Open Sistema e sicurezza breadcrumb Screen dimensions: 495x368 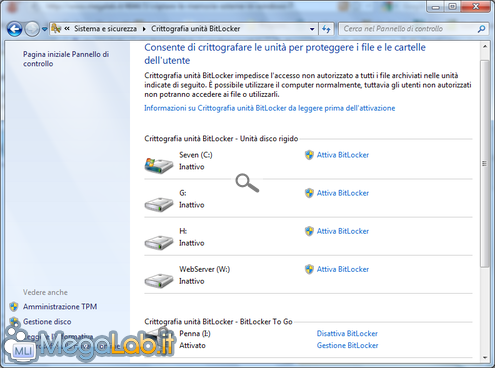click(105, 29)
